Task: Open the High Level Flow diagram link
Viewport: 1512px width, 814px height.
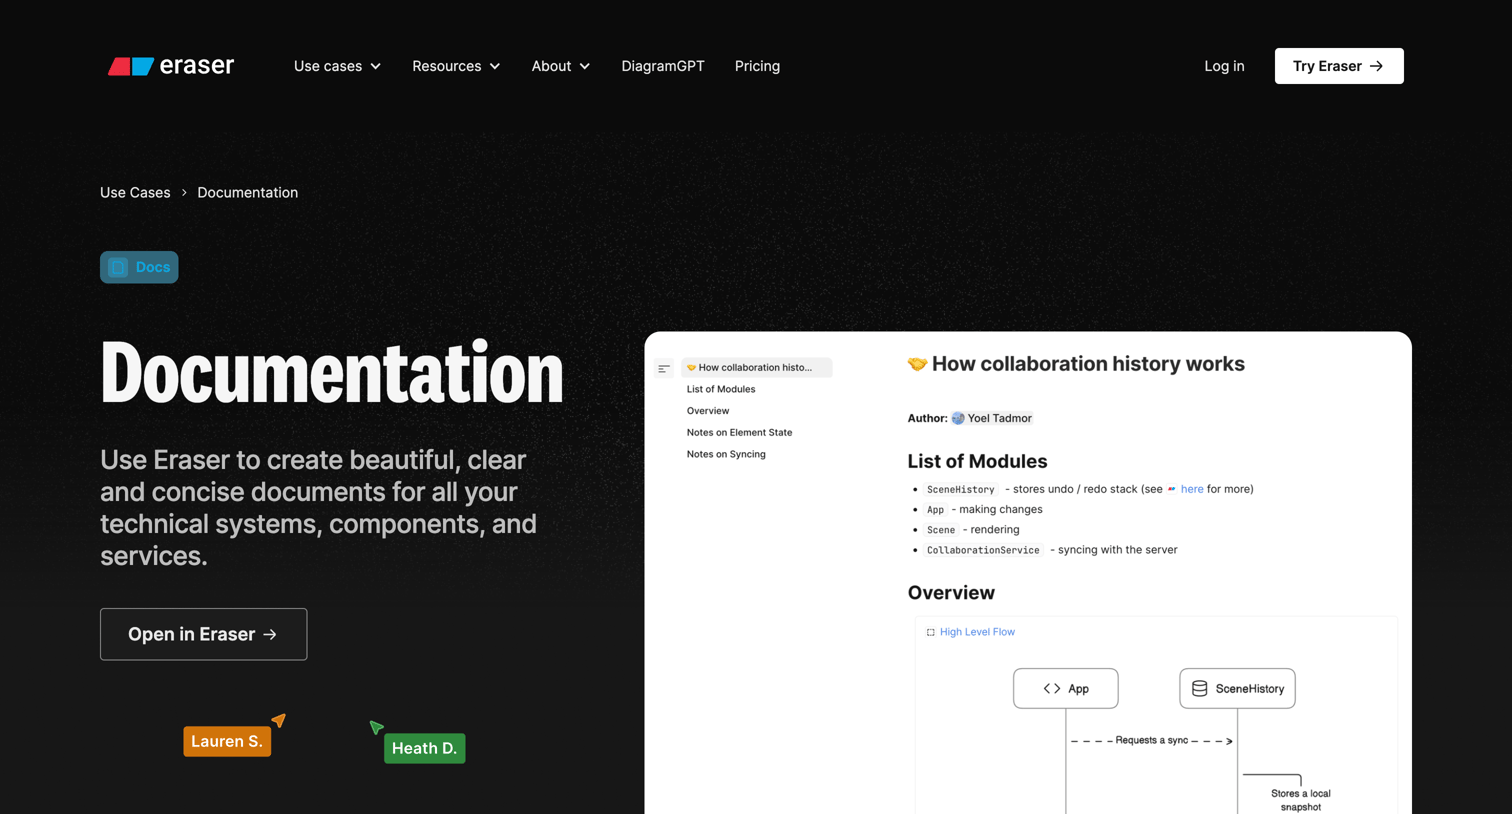Action: pos(977,632)
